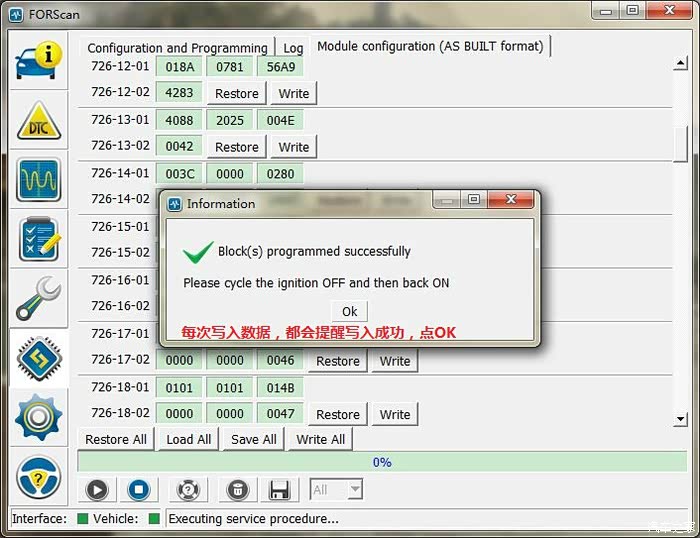The image size is (700, 538).
Task: Edit value 014B in row 726-18-01
Action: (280, 388)
